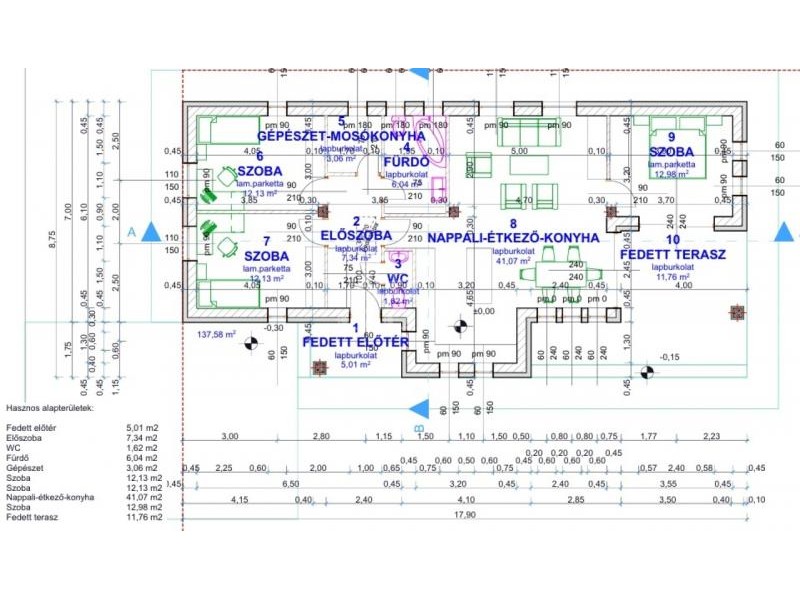The image size is (800, 600).
Task: Click the GÉPÉSZET-MOSÓKONYHA room label
Action: pyautogui.click(x=341, y=136)
